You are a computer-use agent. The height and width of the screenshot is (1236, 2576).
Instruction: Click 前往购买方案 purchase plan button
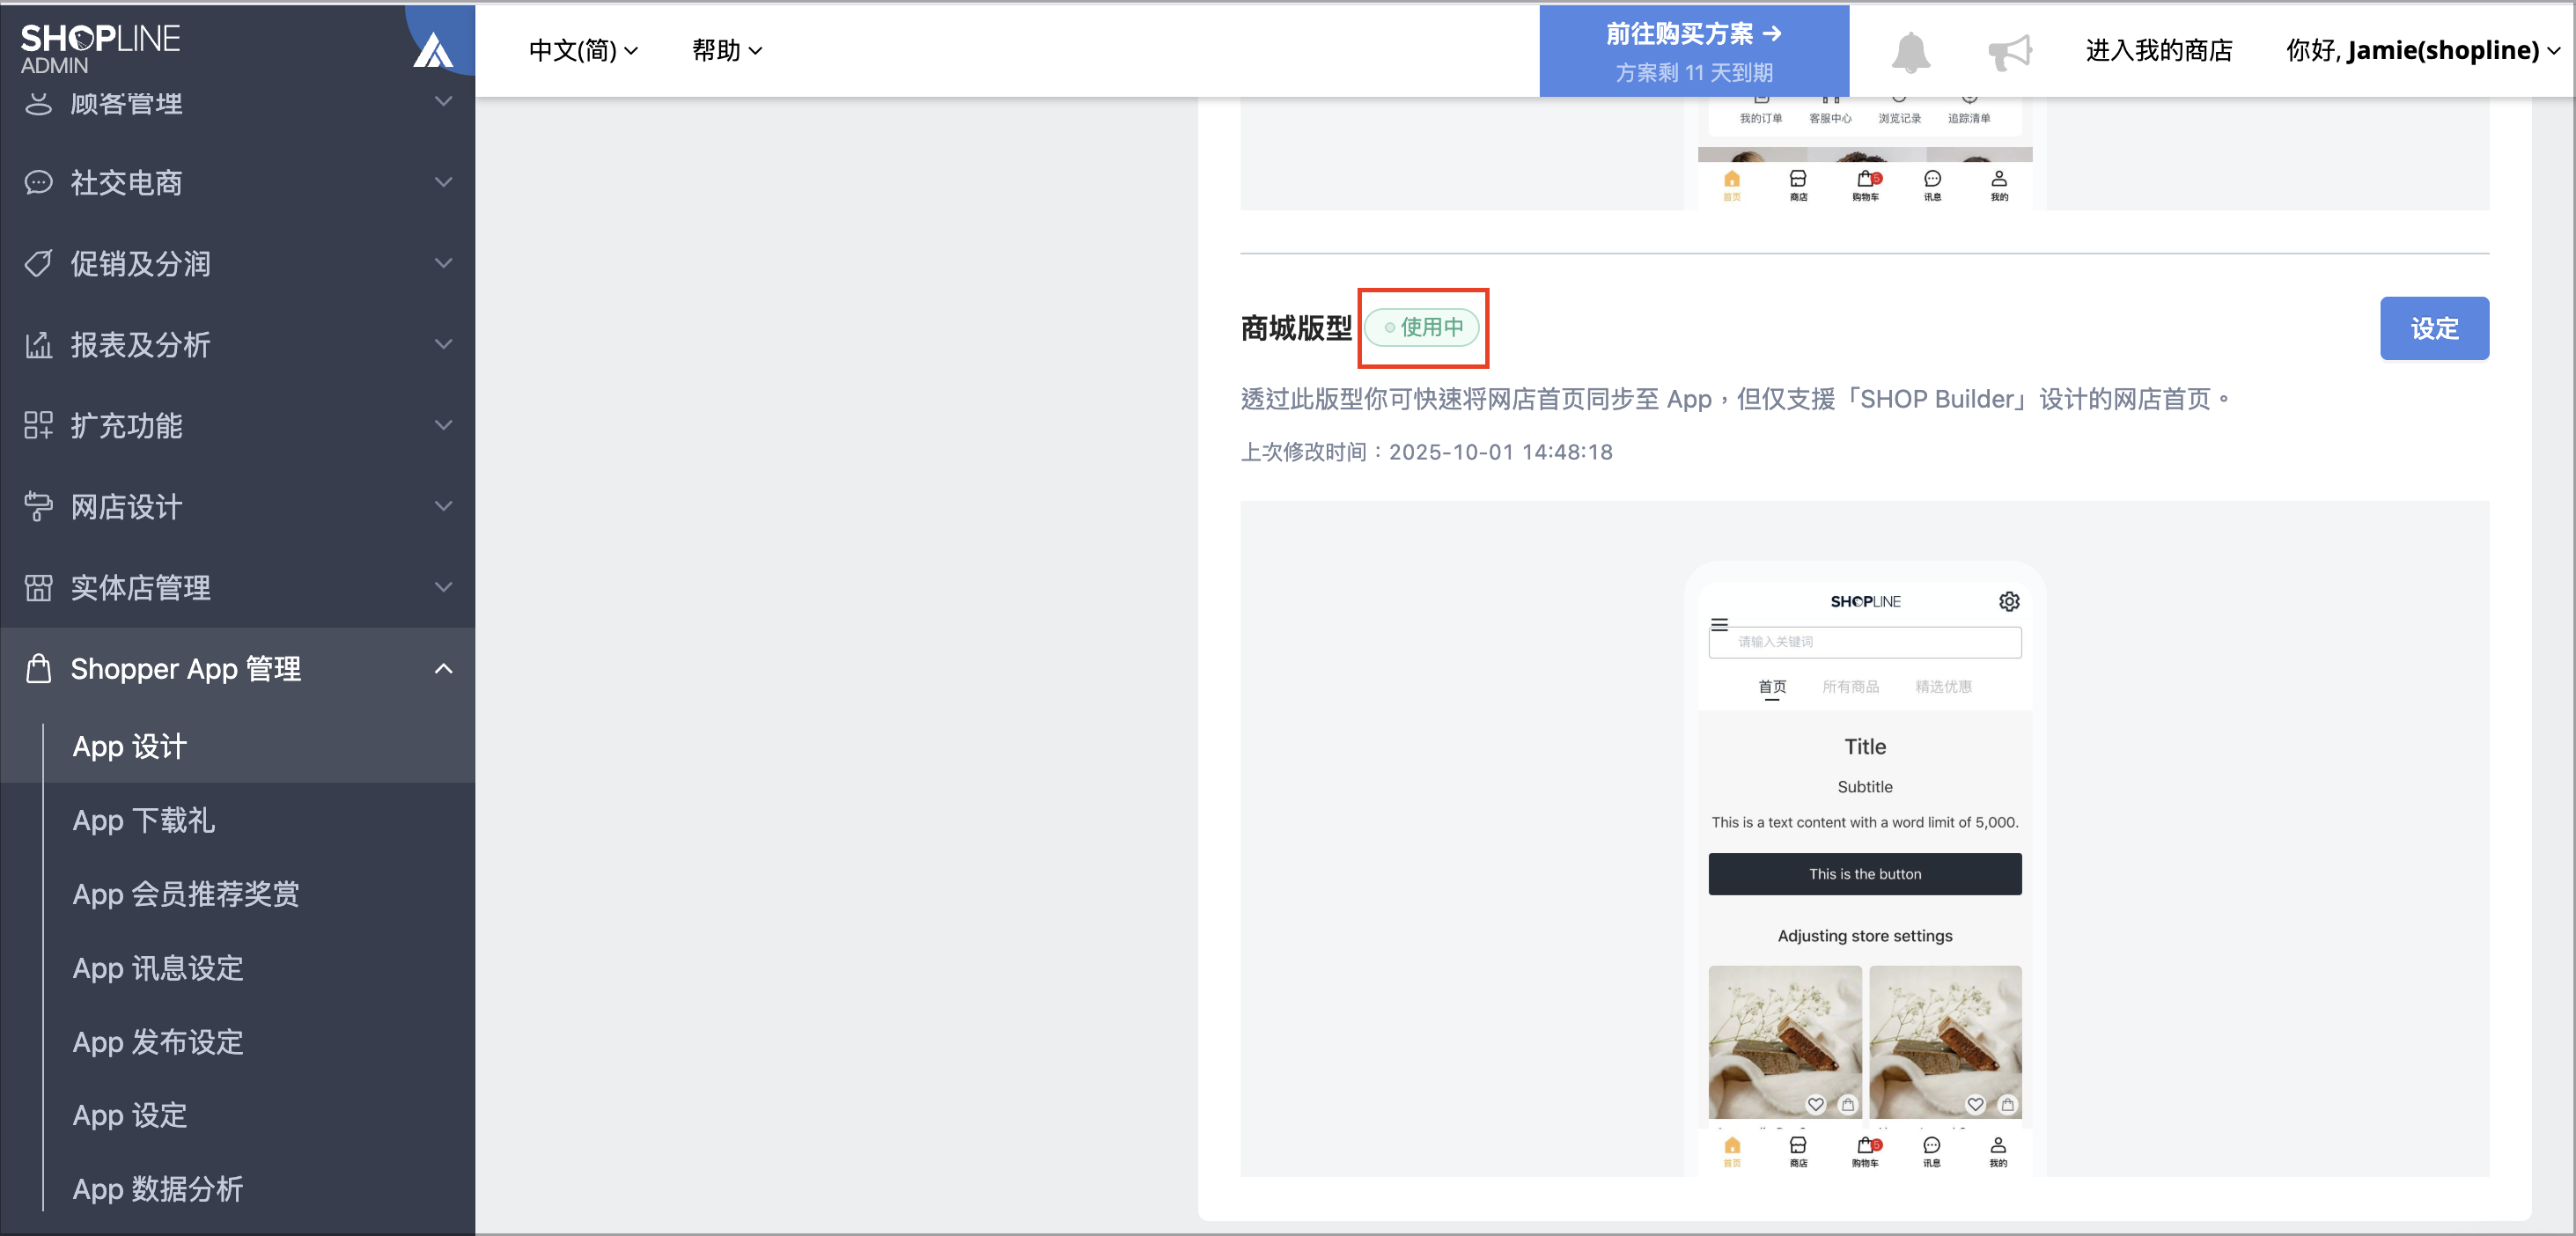point(1694,51)
